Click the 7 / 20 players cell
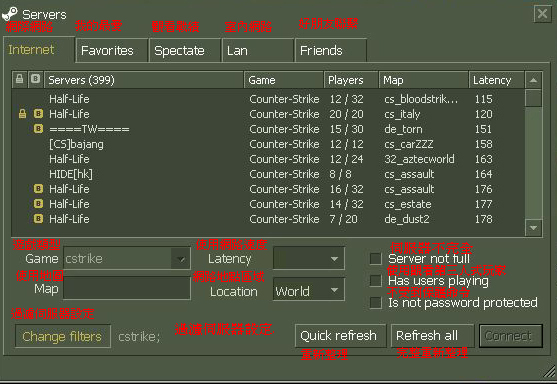557x384 pixels. point(343,219)
